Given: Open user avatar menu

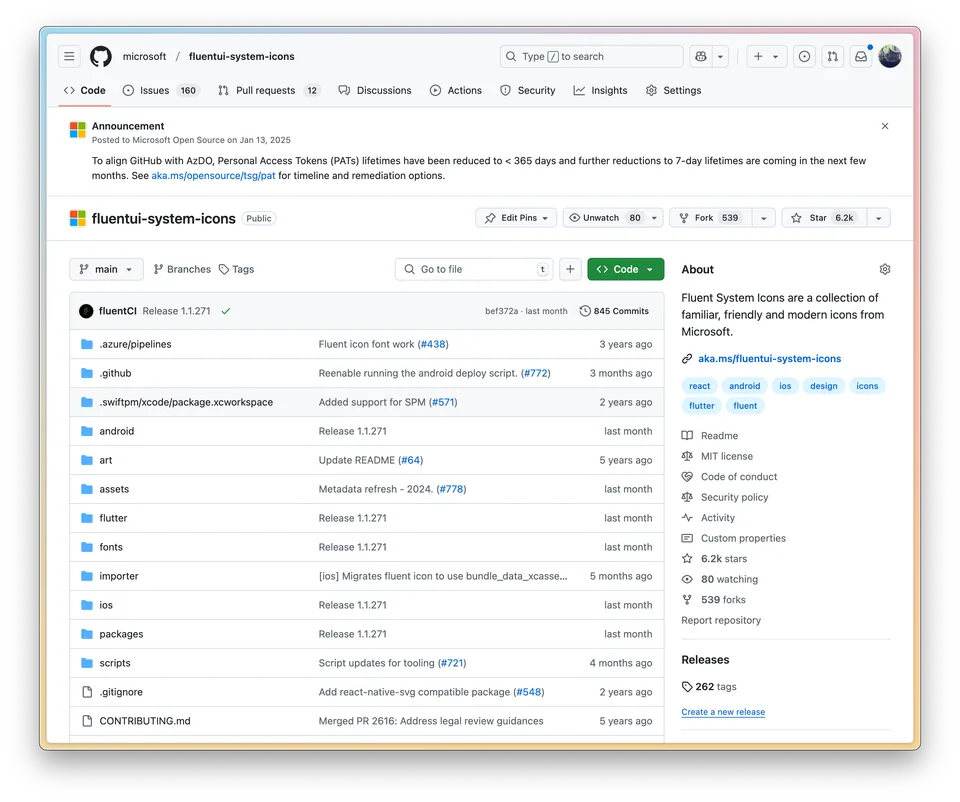Looking at the screenshot, I should click(890, 56).
